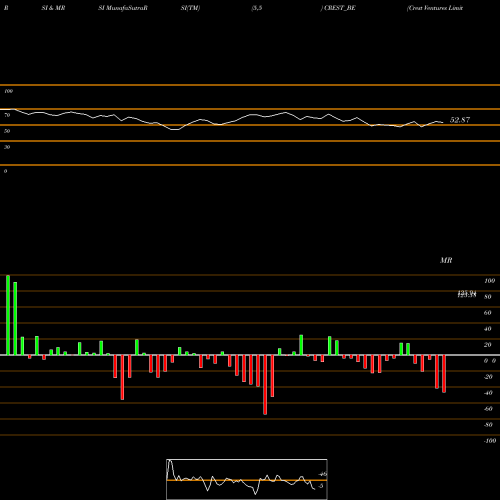Screen dimensions: 500x500
Task: Click the last red MR bar on the right
Action: coord(444,374)
